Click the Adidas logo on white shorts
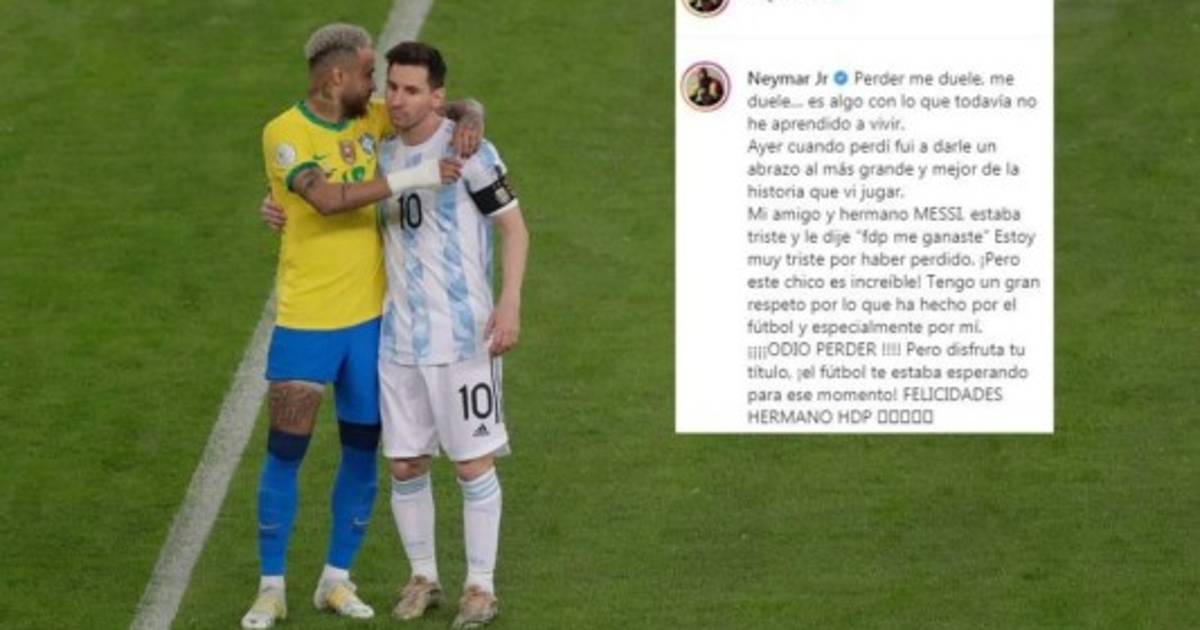This screenshot has height=630, width=1200. coord(481,430)
